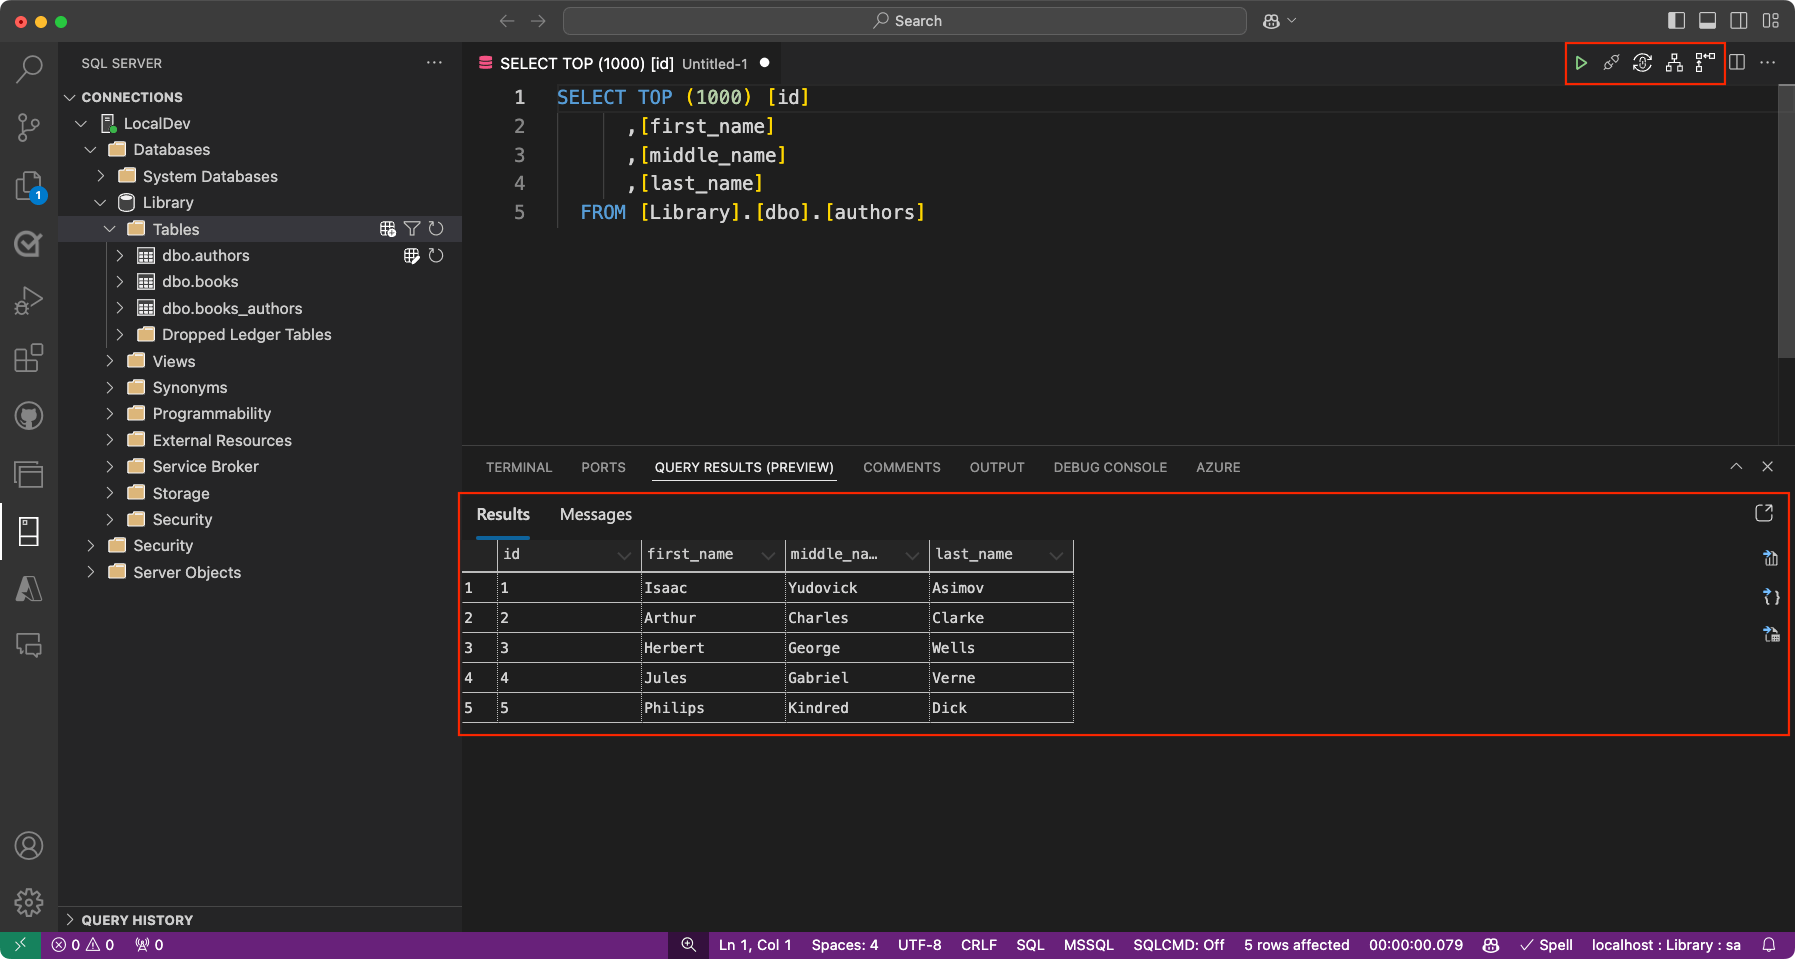Run the query with the green play icon

pos(1581,63)
